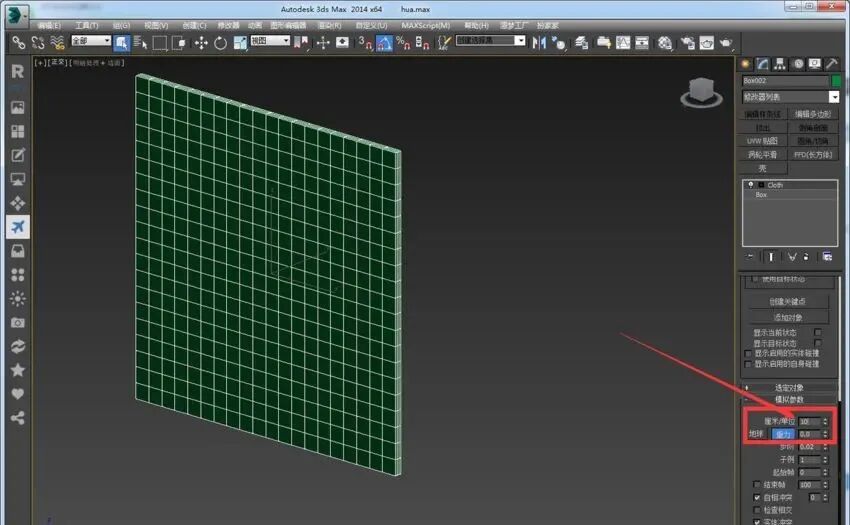Choose the Rectangular Selection Region icon
This screenshot has width=850, height=525.
point(159,43)
